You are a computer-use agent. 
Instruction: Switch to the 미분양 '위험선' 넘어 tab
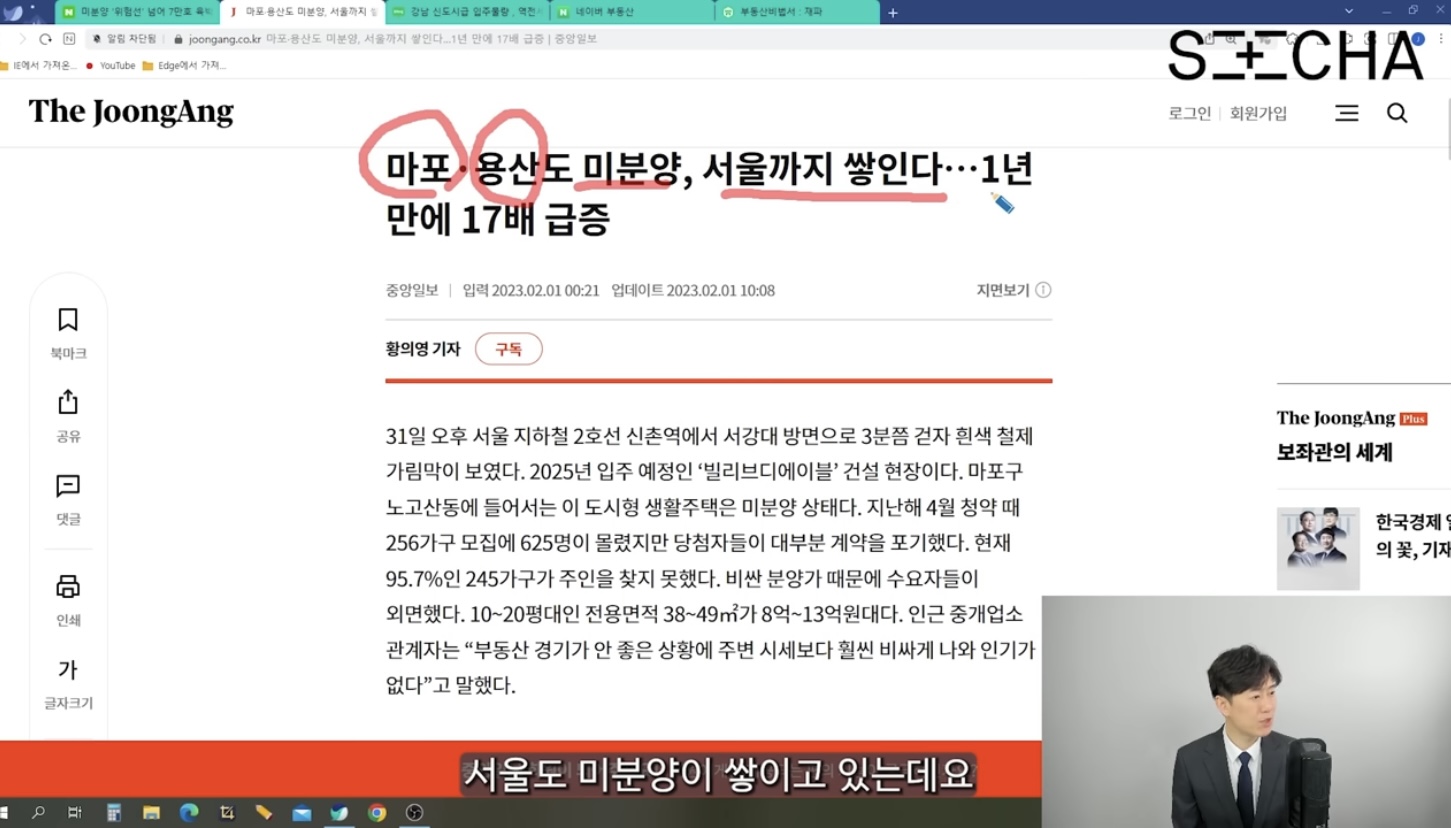tap(137, 13)
